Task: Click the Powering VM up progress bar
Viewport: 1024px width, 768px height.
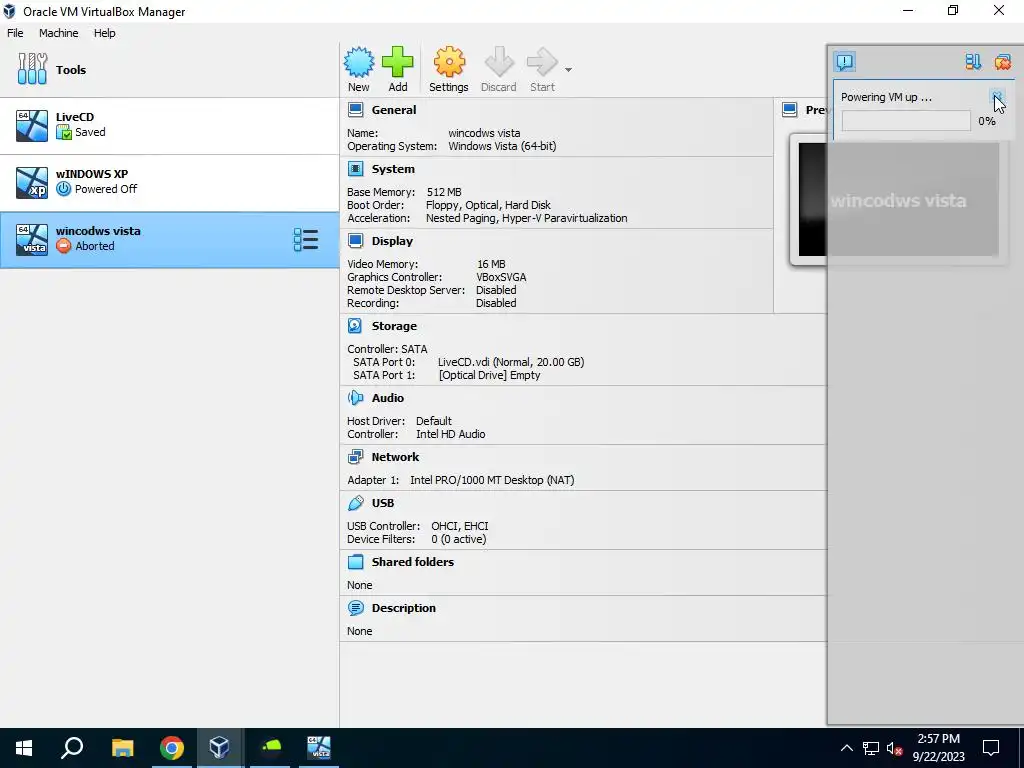Action: [x=906, y=121]
